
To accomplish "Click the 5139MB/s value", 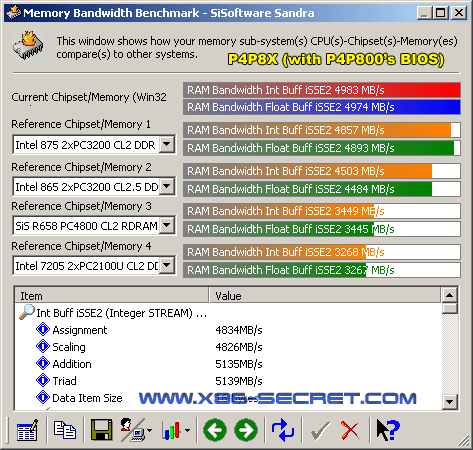I will (239, 381).
